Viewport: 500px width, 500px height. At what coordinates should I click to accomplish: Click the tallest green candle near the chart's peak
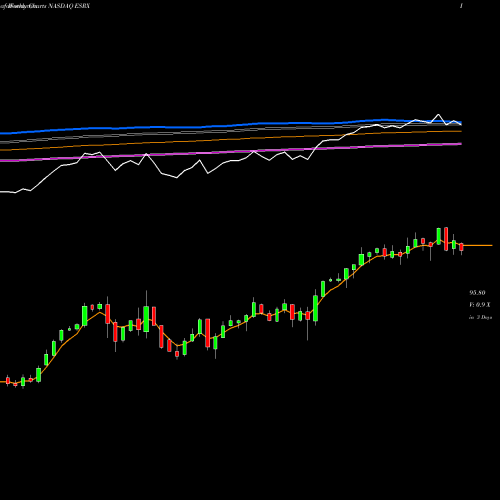(x=439, y=236)
